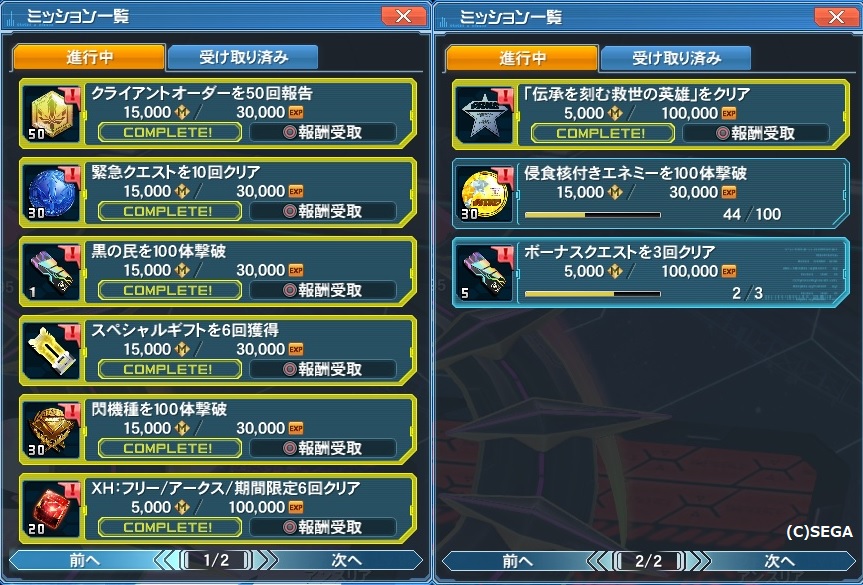Select the silver star icon of 救世の英雄 mission
Viewport: 863px width, 585px height.
click(484, 116)
